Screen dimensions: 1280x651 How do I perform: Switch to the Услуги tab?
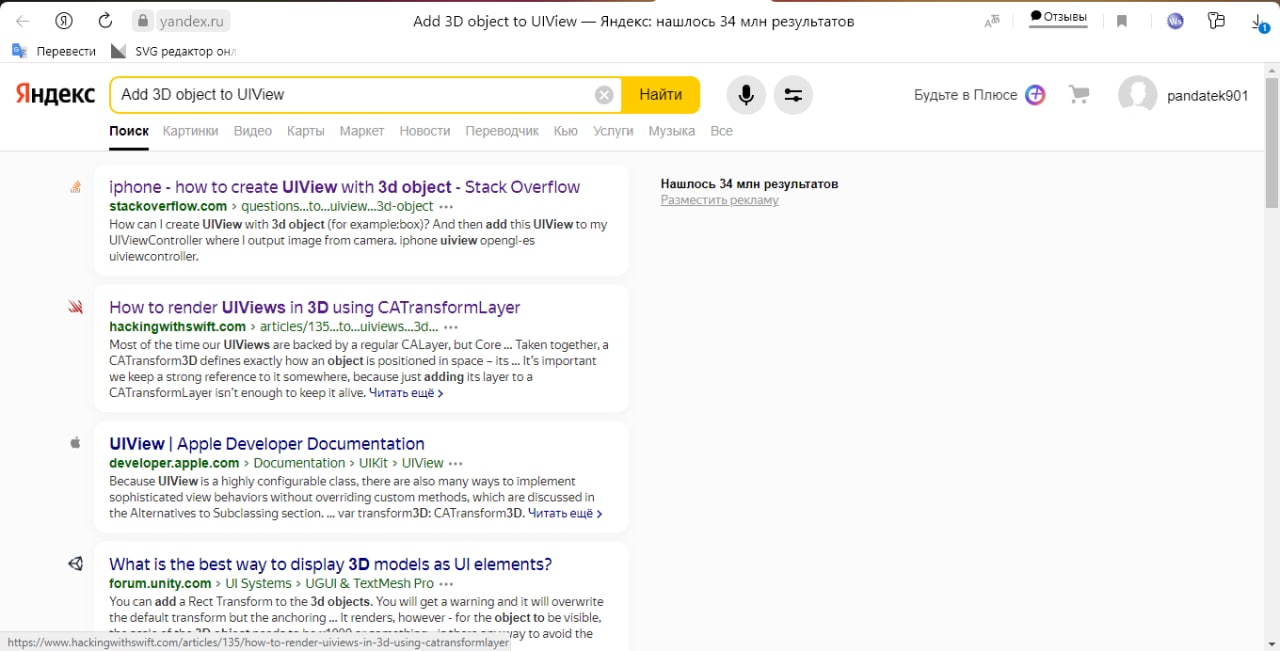[613, 131]
